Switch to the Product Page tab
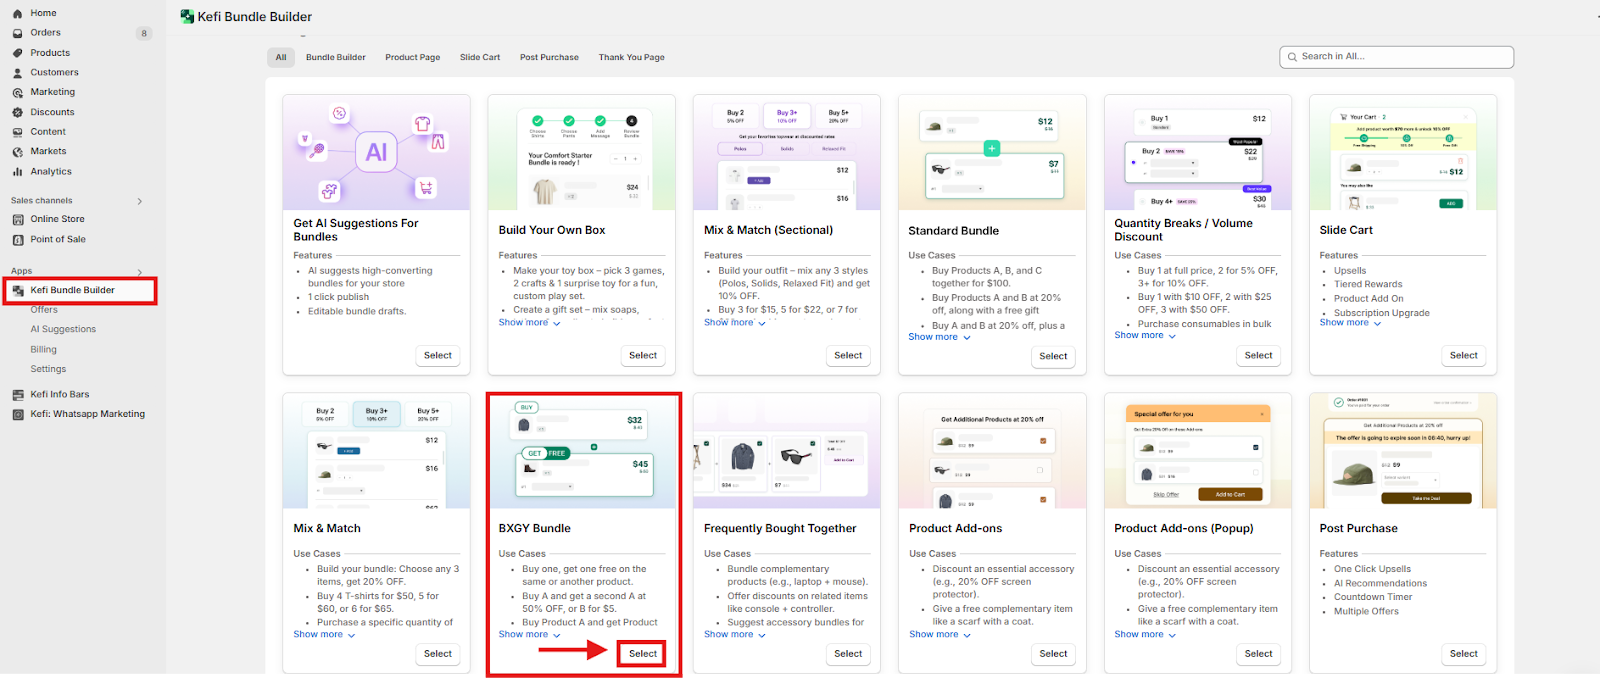This screenshot has width=1600, height=678. pos(412,57)
